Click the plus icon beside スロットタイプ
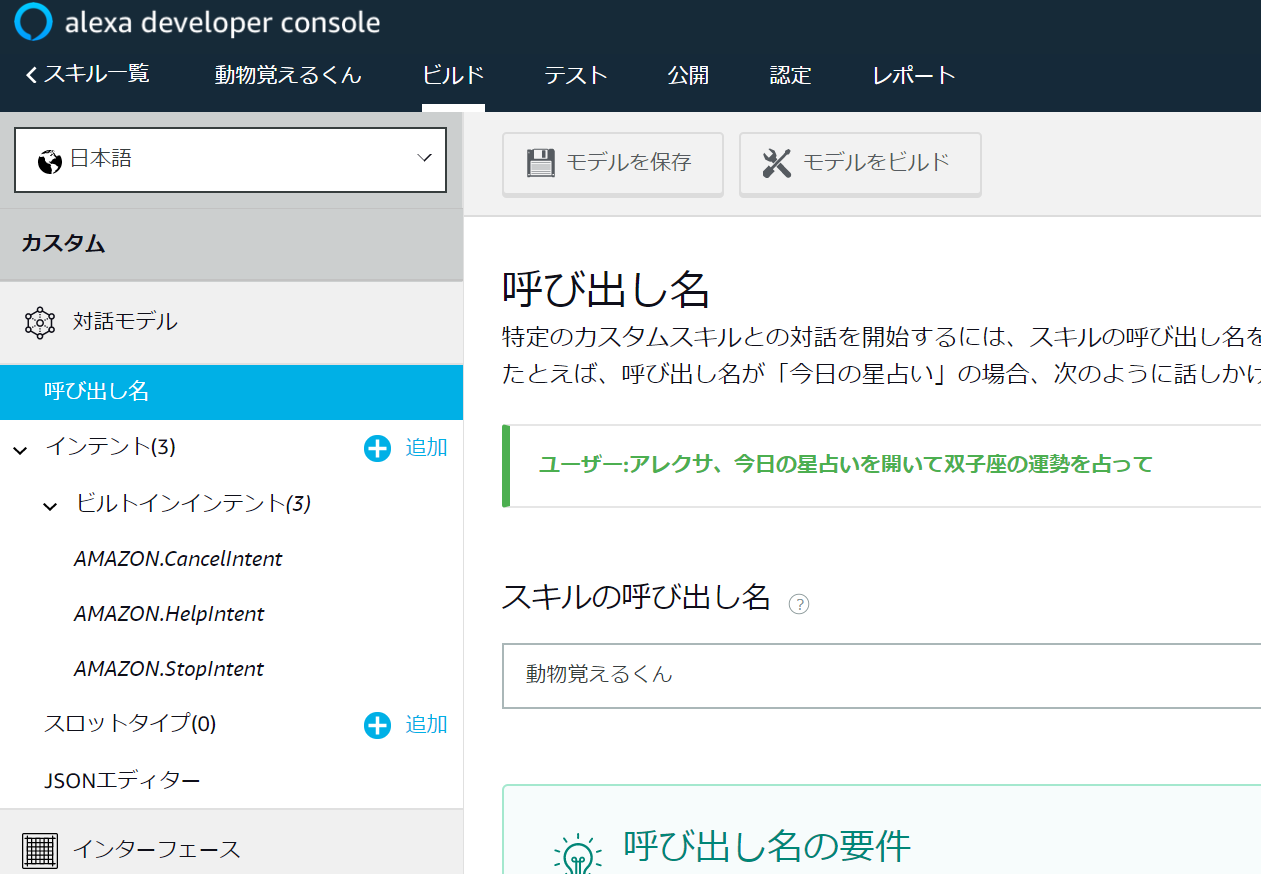This screenshot has height=874, width=1261. click(x=377, y=725)
